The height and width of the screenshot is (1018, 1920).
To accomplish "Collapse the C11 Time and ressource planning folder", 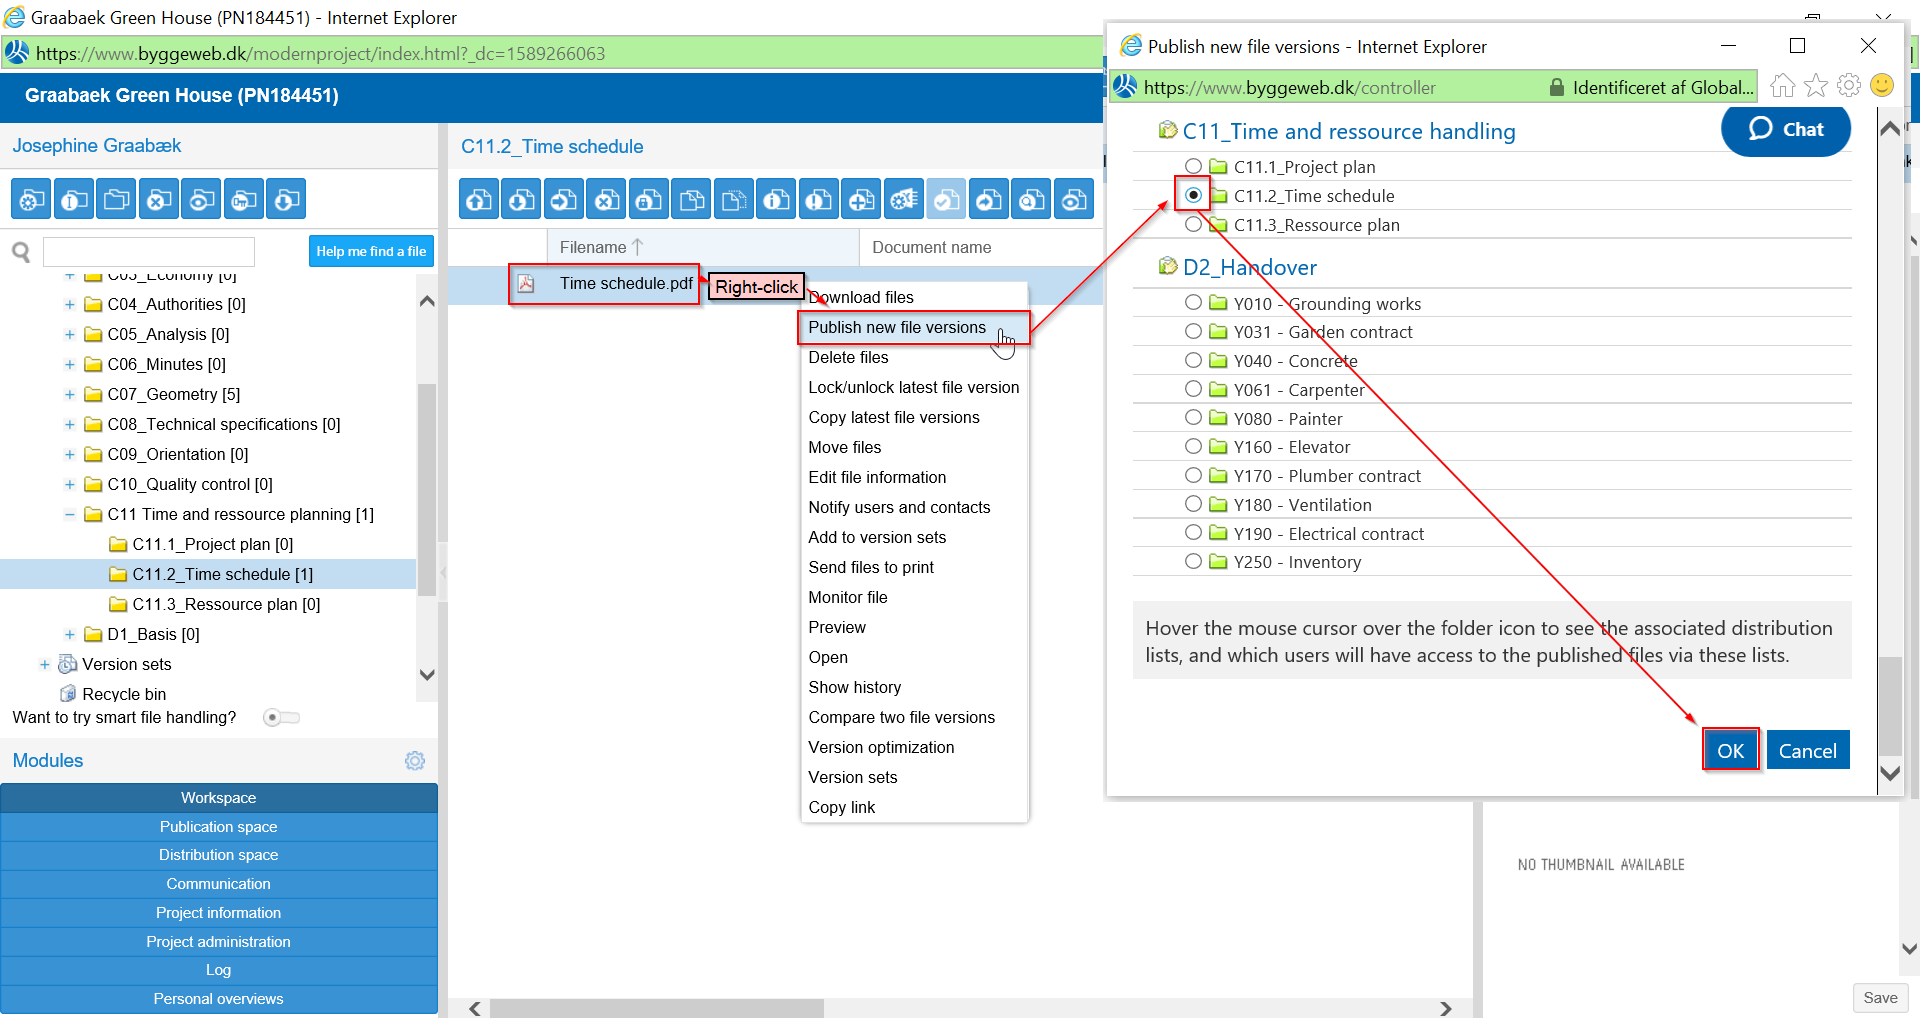I will (x=69, y=514).
